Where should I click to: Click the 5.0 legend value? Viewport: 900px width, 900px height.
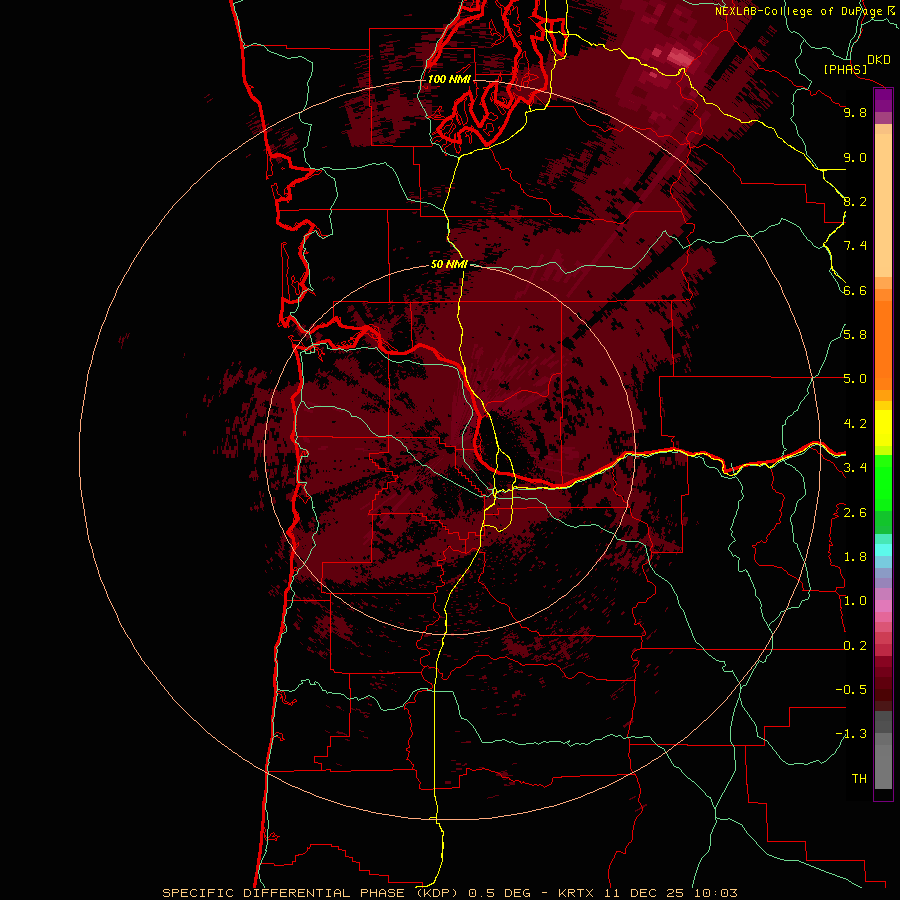(855, 379)
